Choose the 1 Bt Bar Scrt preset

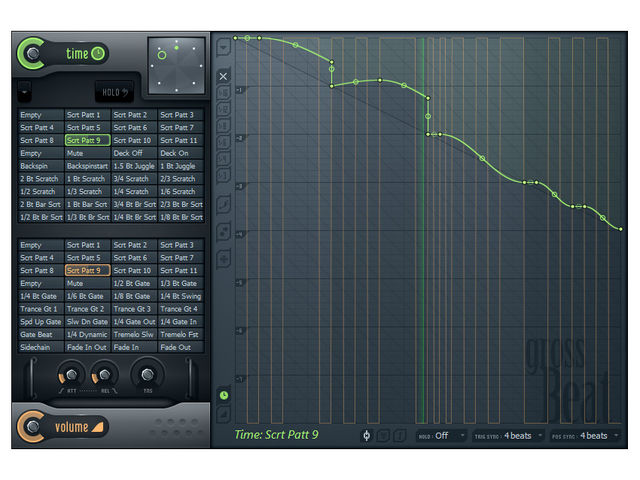(x=87, y=204)
